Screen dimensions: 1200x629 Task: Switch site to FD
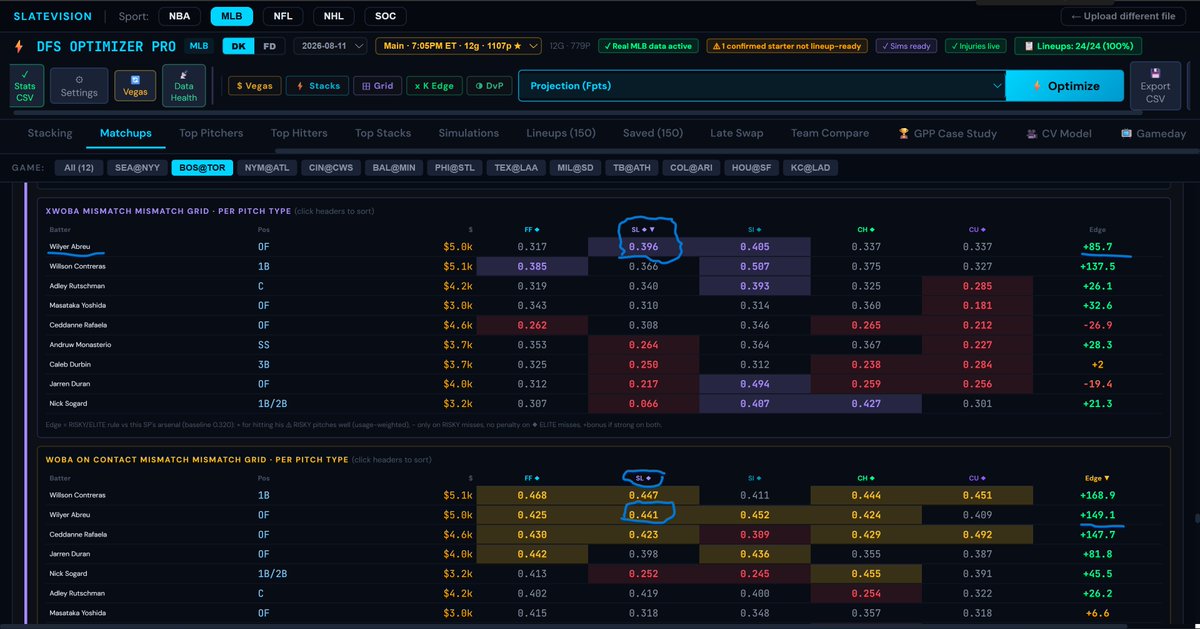point(270,46)
